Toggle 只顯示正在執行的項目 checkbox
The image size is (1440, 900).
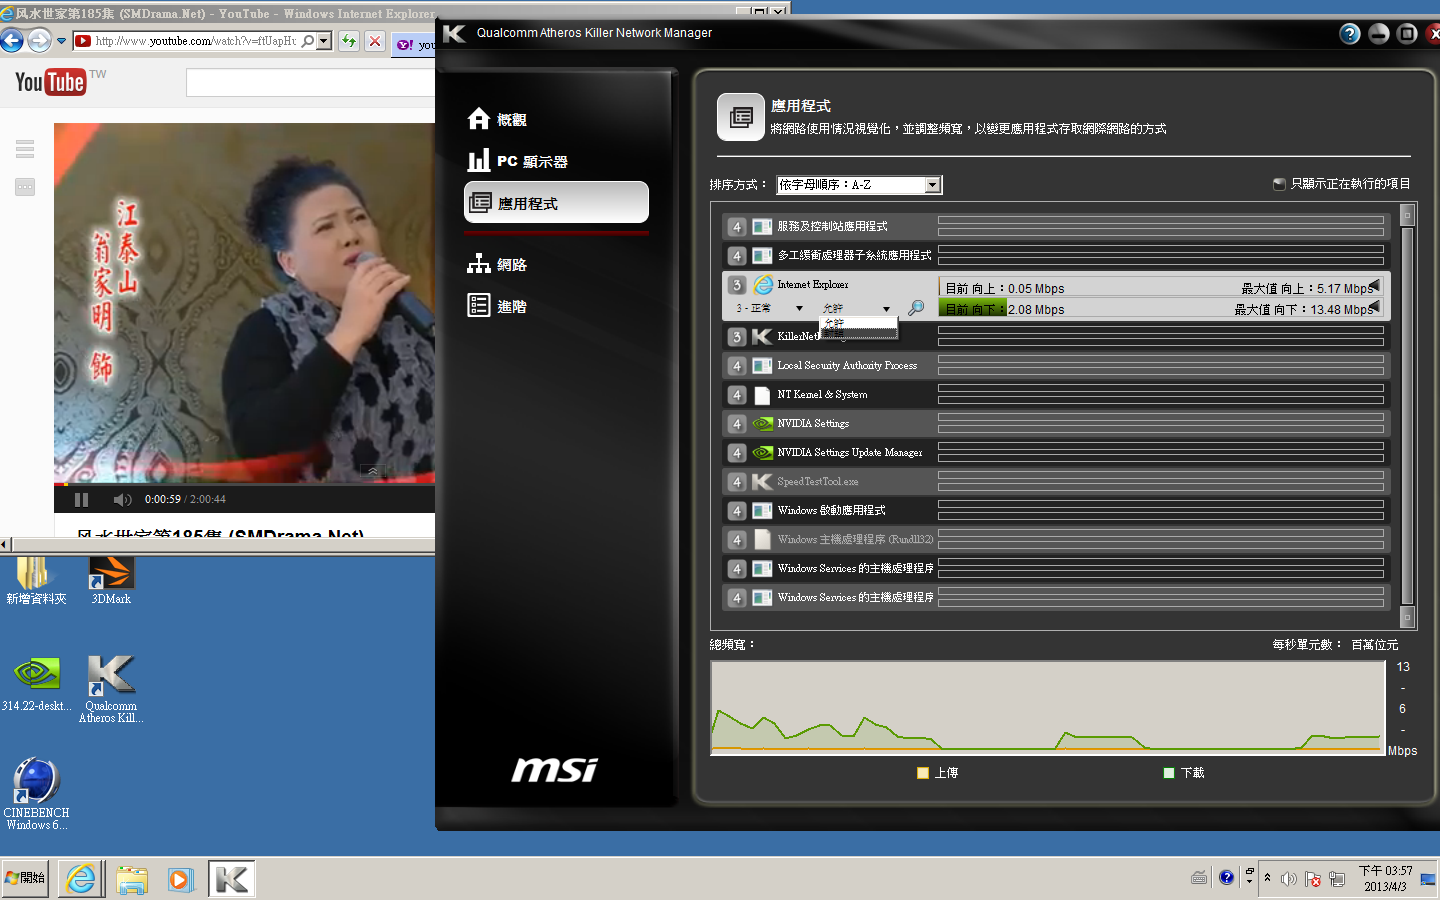coord(1279,184)
